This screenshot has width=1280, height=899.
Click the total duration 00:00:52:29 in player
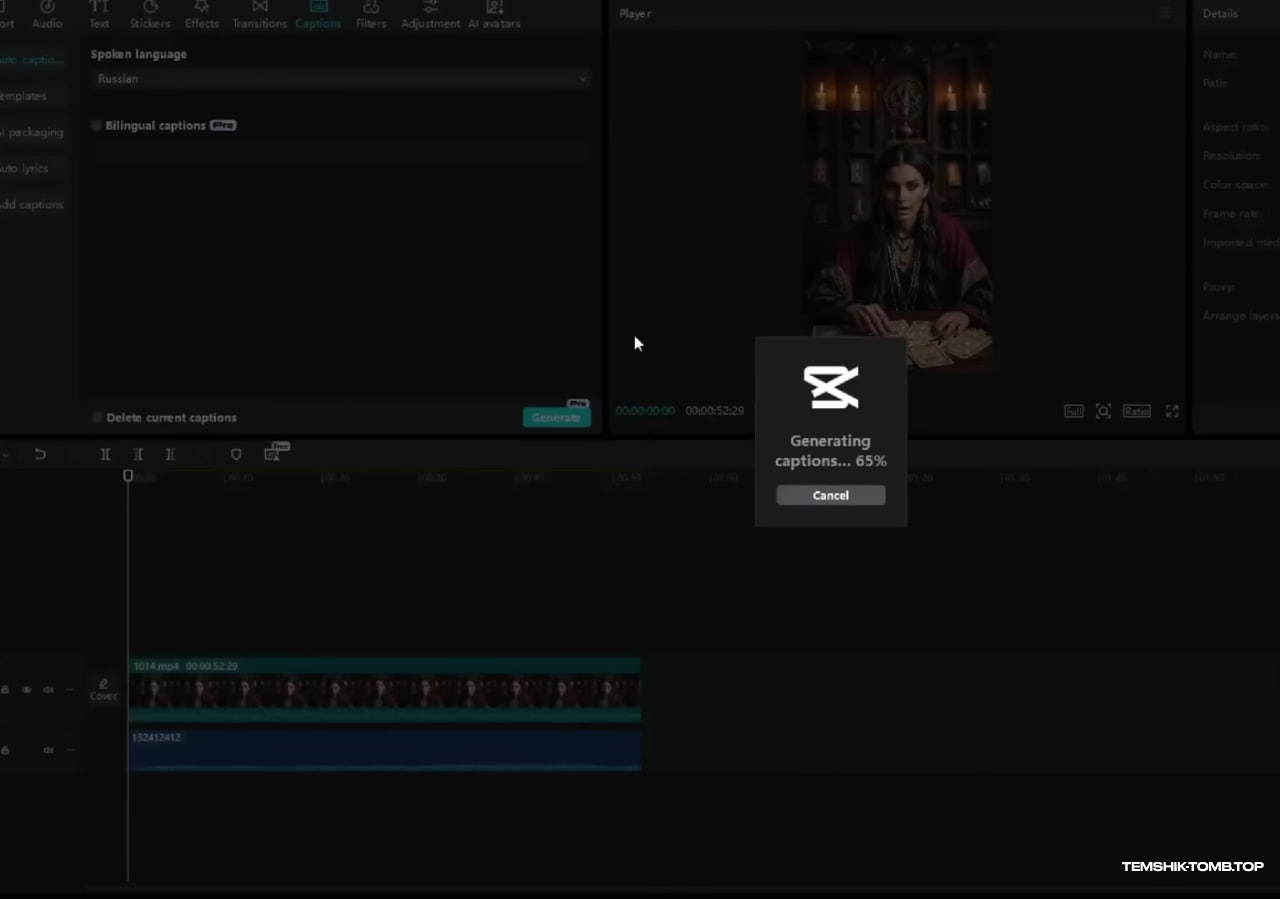click(714, 411)
